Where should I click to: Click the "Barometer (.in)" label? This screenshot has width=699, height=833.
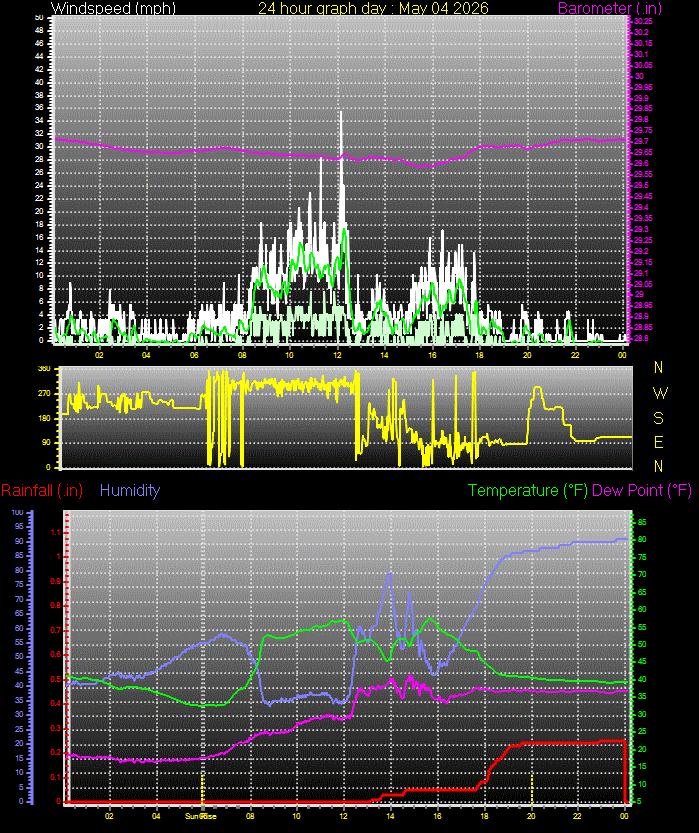pos(610,8)
